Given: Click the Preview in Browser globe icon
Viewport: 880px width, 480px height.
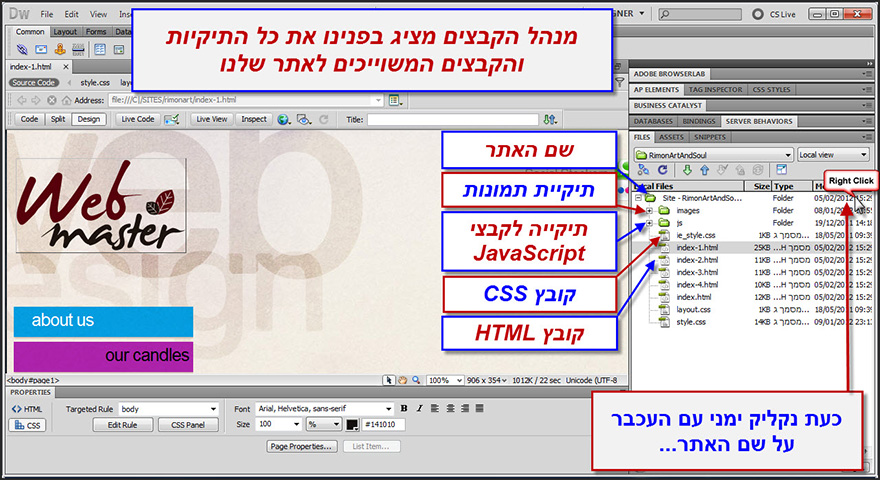Looking at the screenshot, I should point(283,119).
